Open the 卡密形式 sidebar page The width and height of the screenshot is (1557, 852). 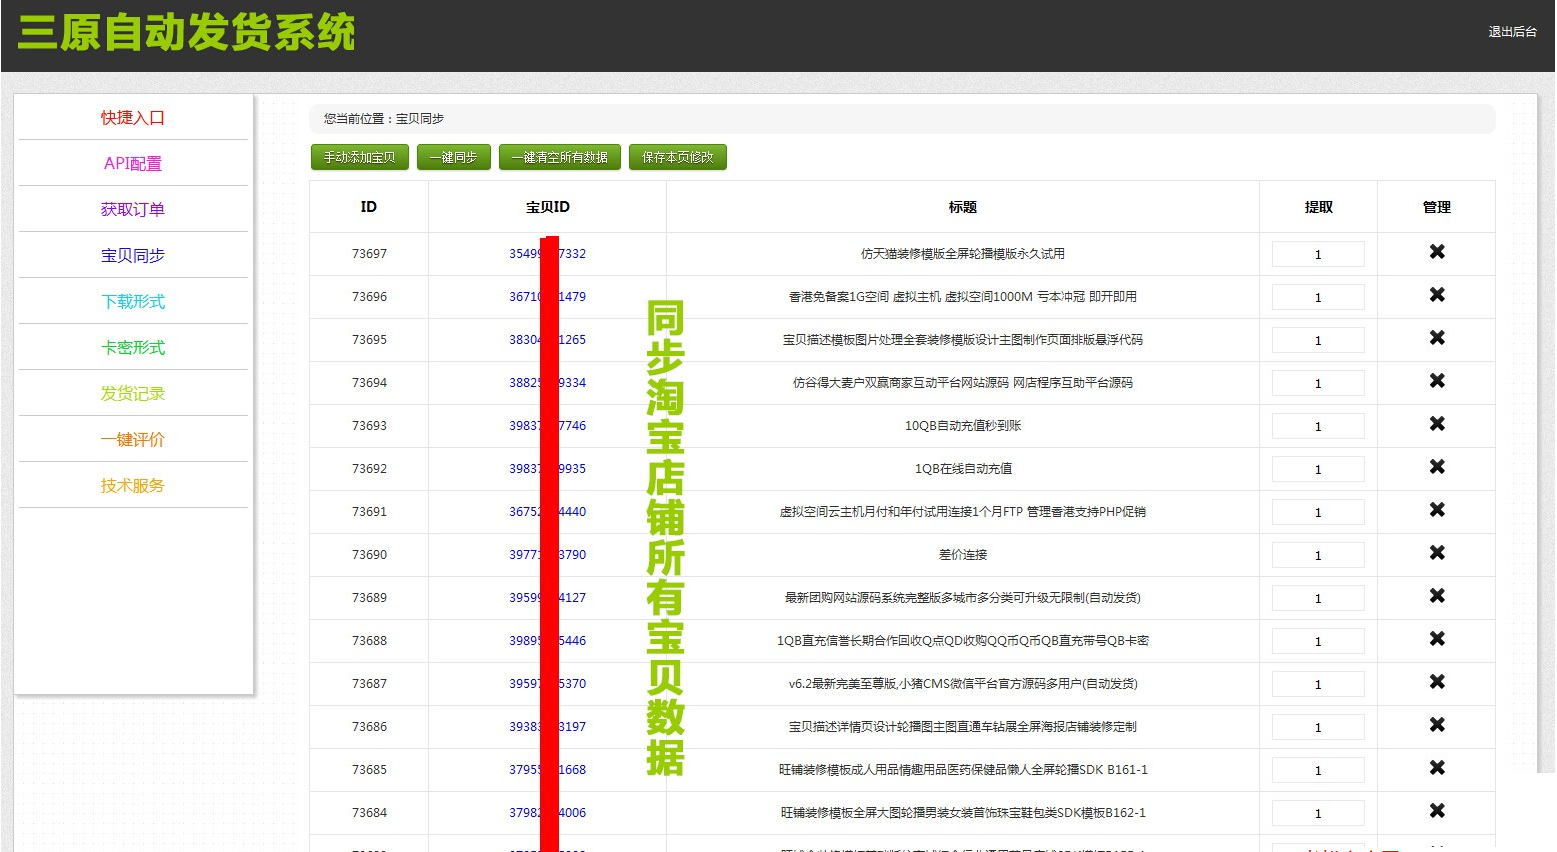(133, 348)
